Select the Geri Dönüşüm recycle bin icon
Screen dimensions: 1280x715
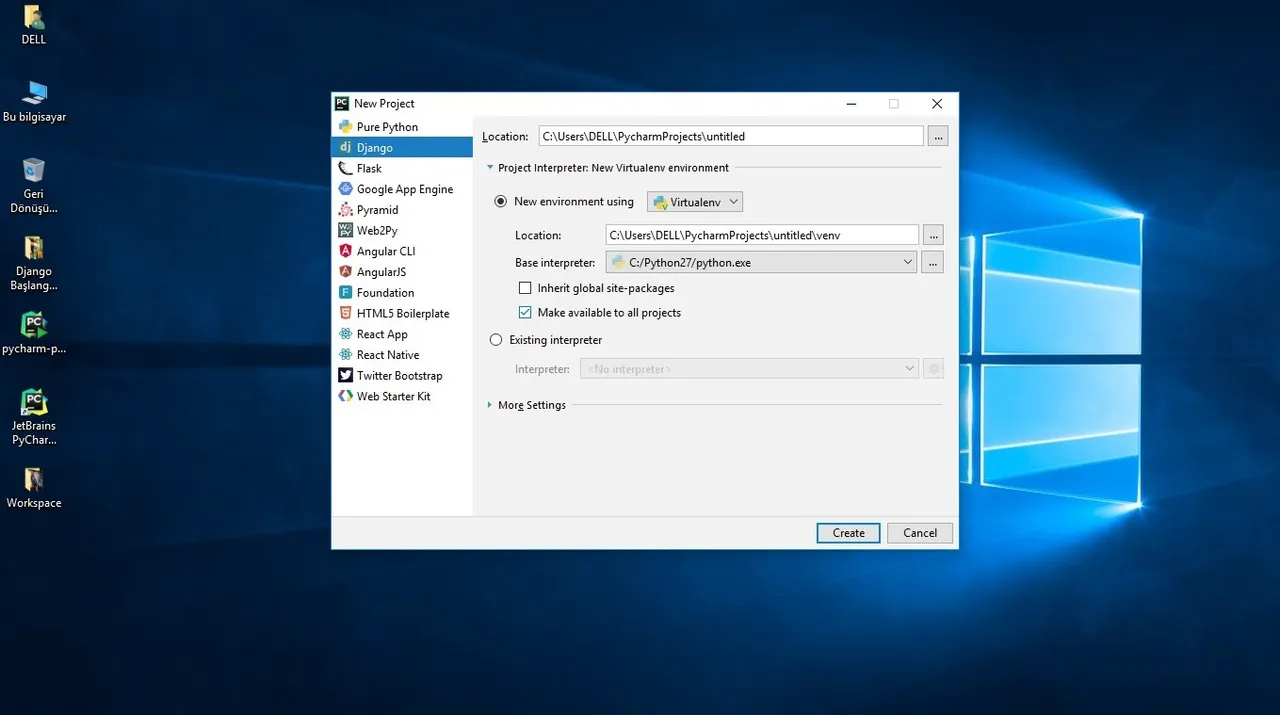click(34, 170)
